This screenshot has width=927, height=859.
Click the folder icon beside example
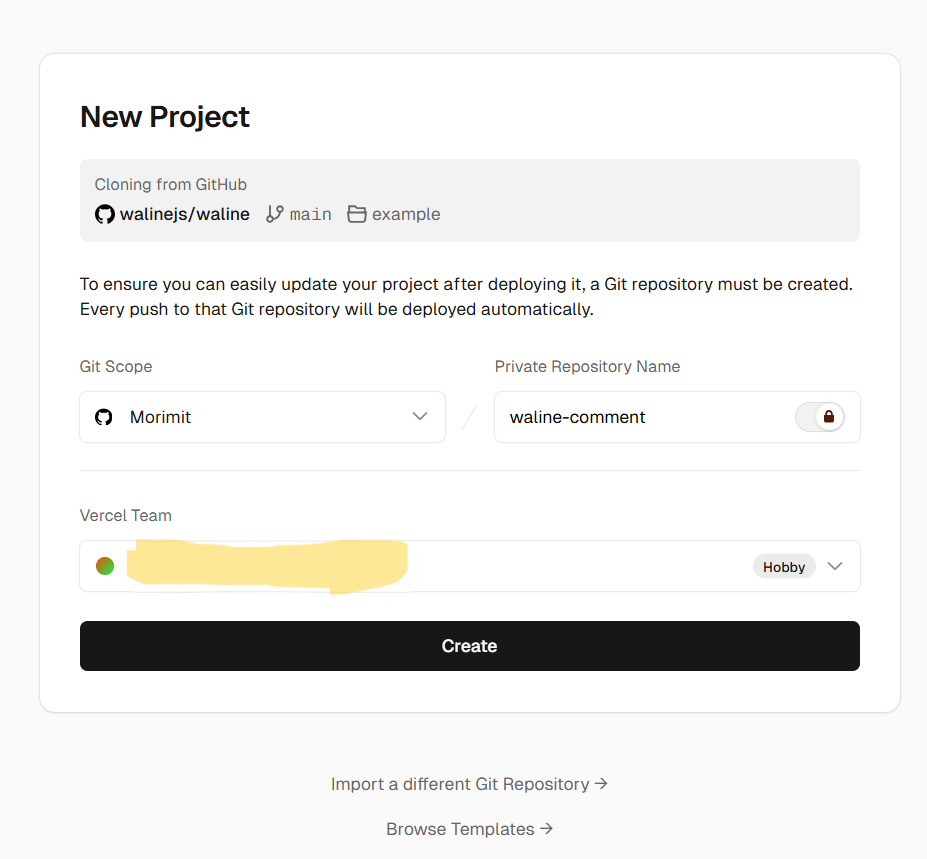pyautogui.click(x=357, y=214)
